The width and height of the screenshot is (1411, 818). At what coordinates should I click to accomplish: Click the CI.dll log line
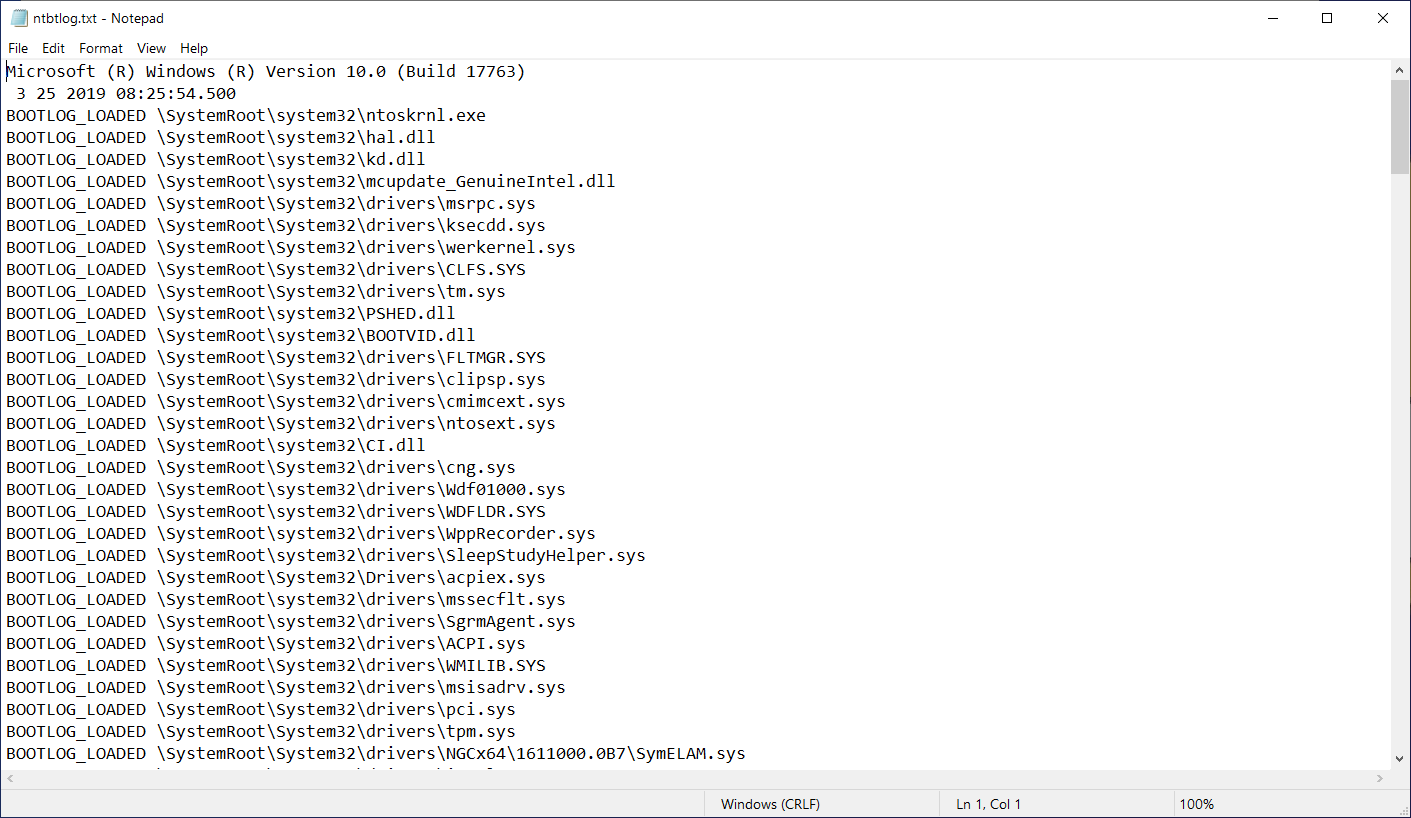coord(216,446)
